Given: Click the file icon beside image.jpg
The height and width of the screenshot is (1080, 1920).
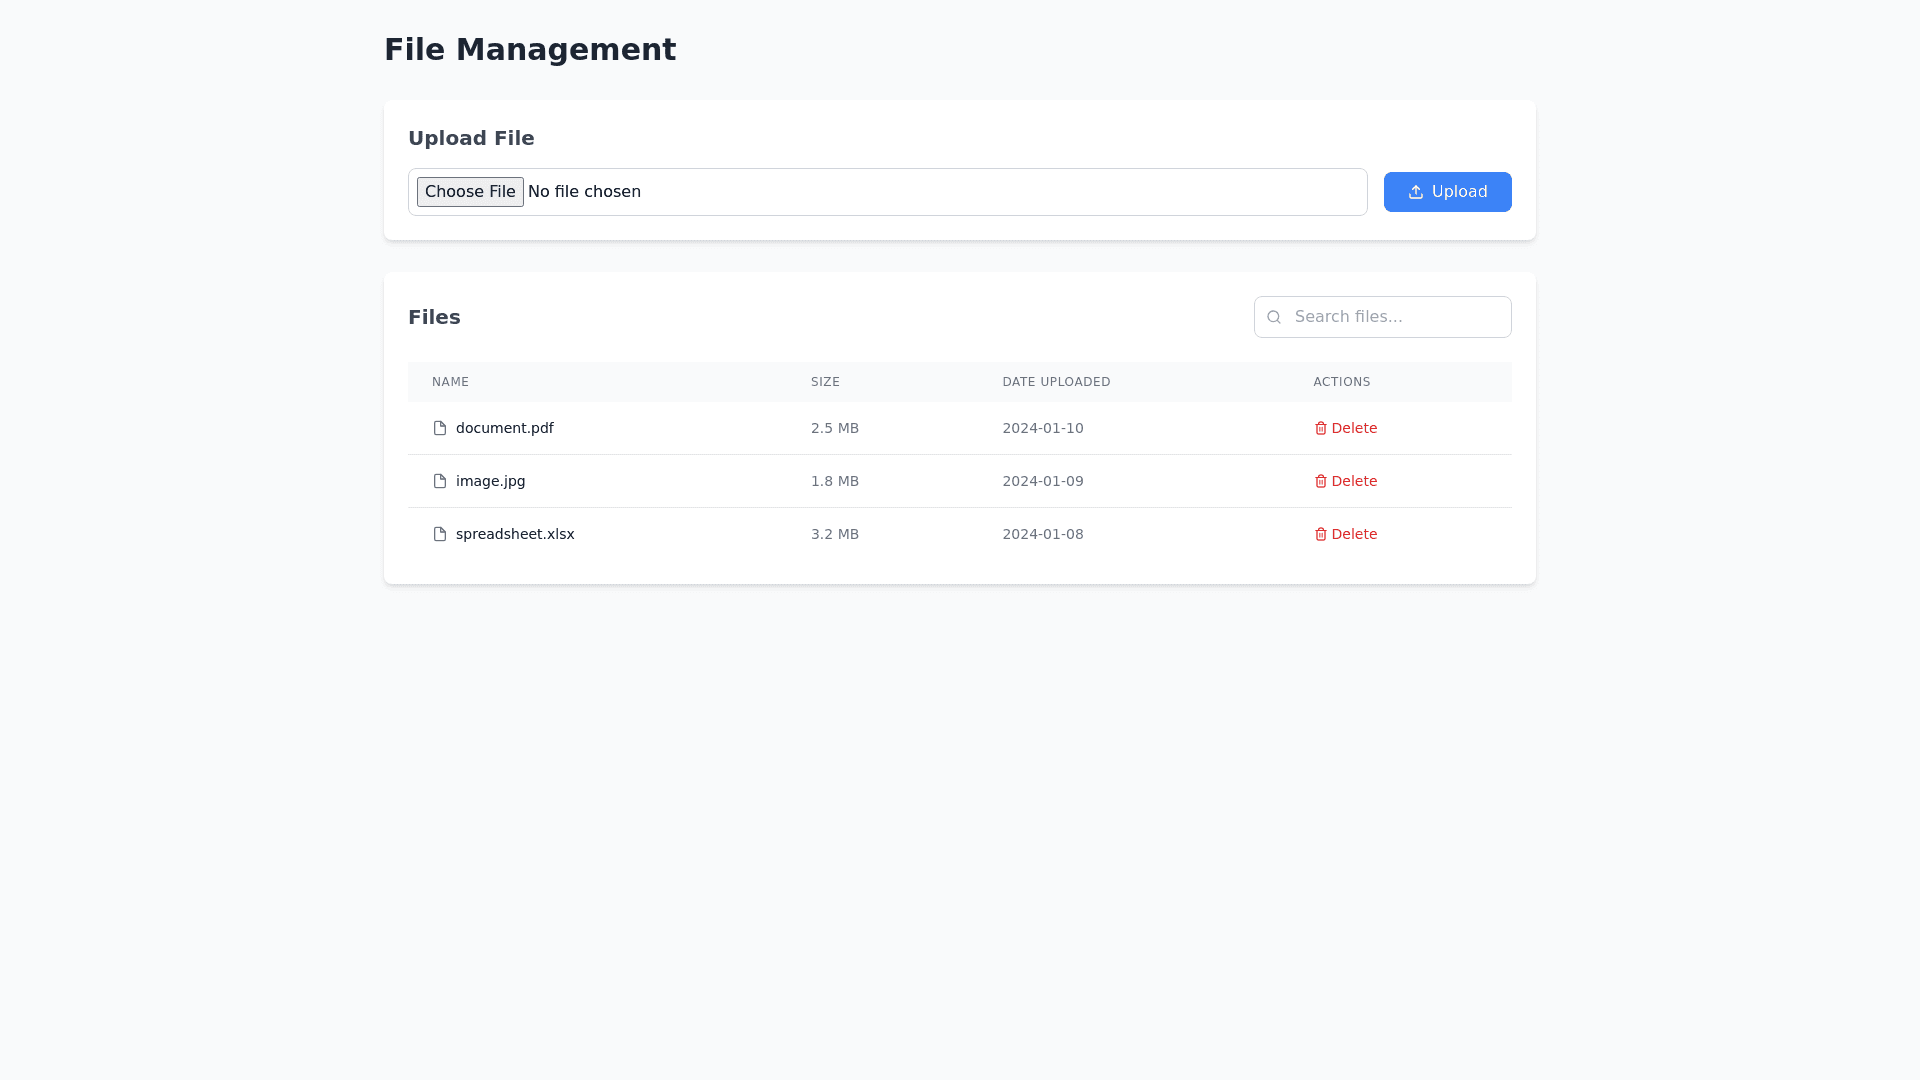Looking at the screenshot, I should (x=440, y=481).
